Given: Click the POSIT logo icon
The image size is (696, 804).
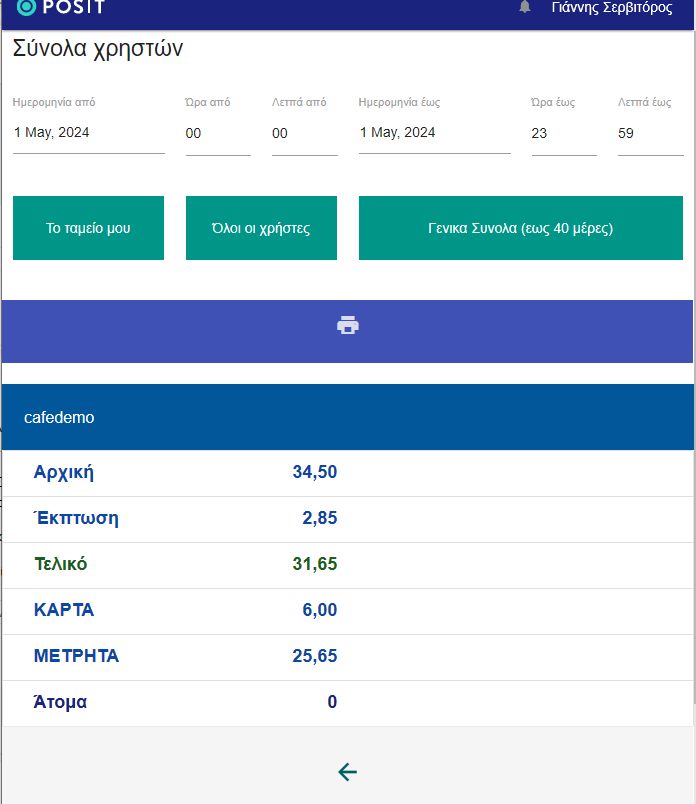Looking at the screenshot, I should pyautogui.click(x=26, y=7).
